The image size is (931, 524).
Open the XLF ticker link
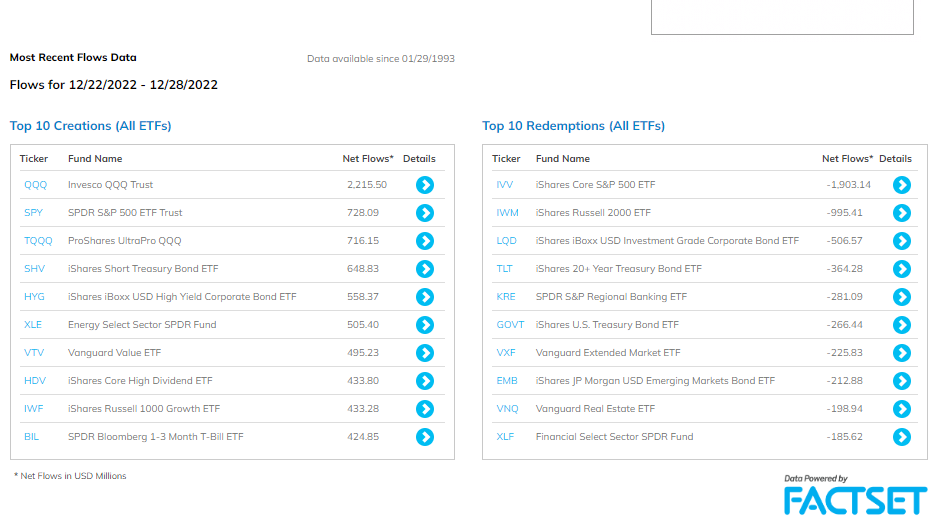pyautogui.click(x=505, y=437)
